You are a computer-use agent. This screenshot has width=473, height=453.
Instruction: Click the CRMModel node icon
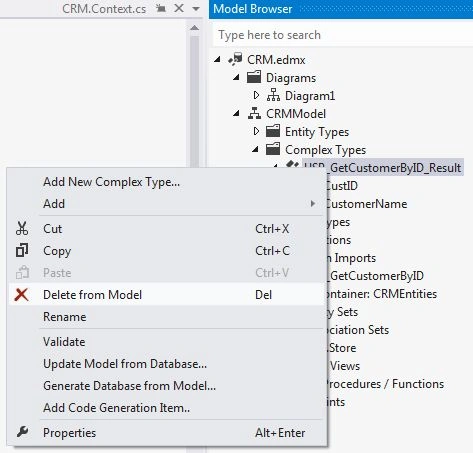[254, 113]
